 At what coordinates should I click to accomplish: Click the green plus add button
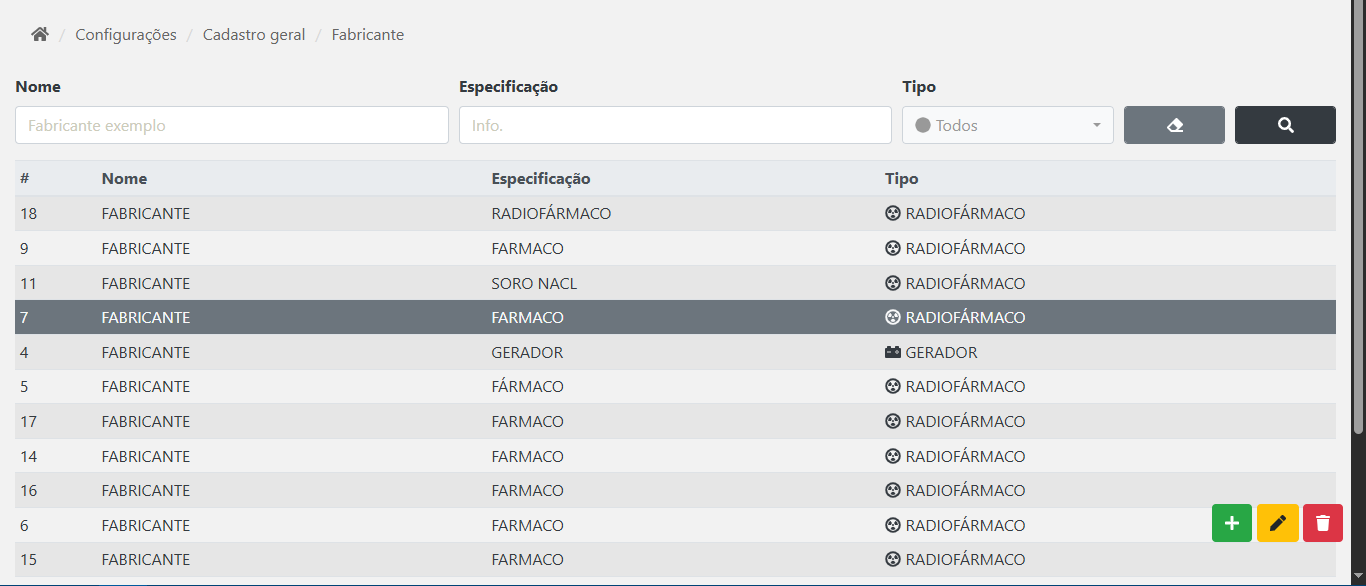coord(1232,523)
